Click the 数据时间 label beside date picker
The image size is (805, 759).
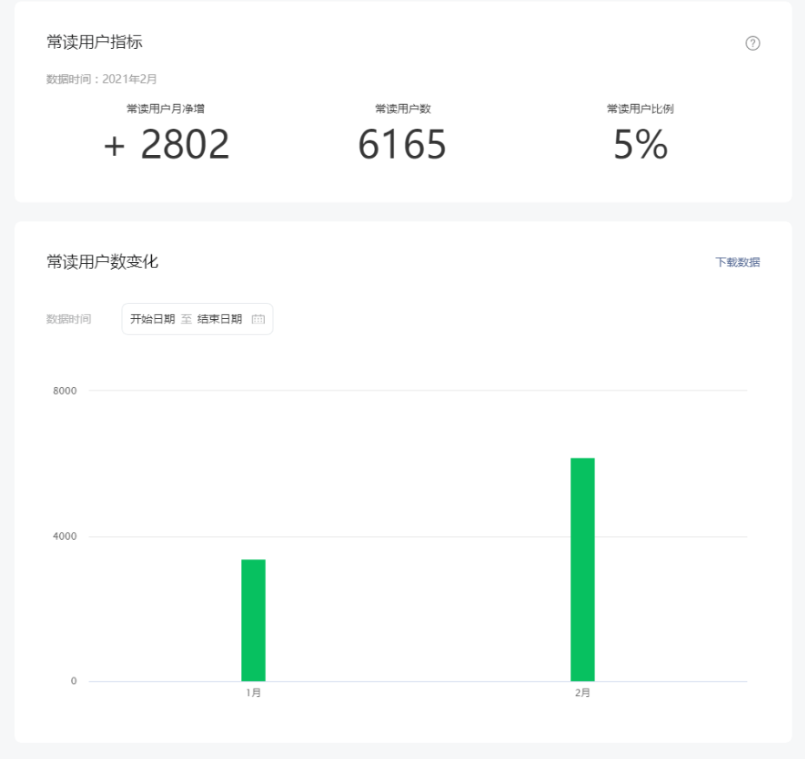(69, 319)
